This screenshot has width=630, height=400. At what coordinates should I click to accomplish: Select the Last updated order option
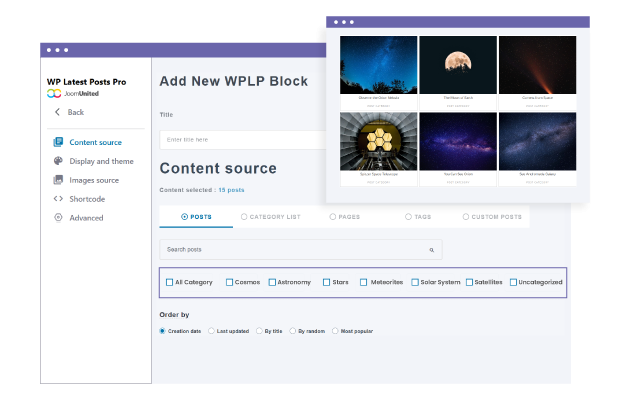(x=211, y=331)
